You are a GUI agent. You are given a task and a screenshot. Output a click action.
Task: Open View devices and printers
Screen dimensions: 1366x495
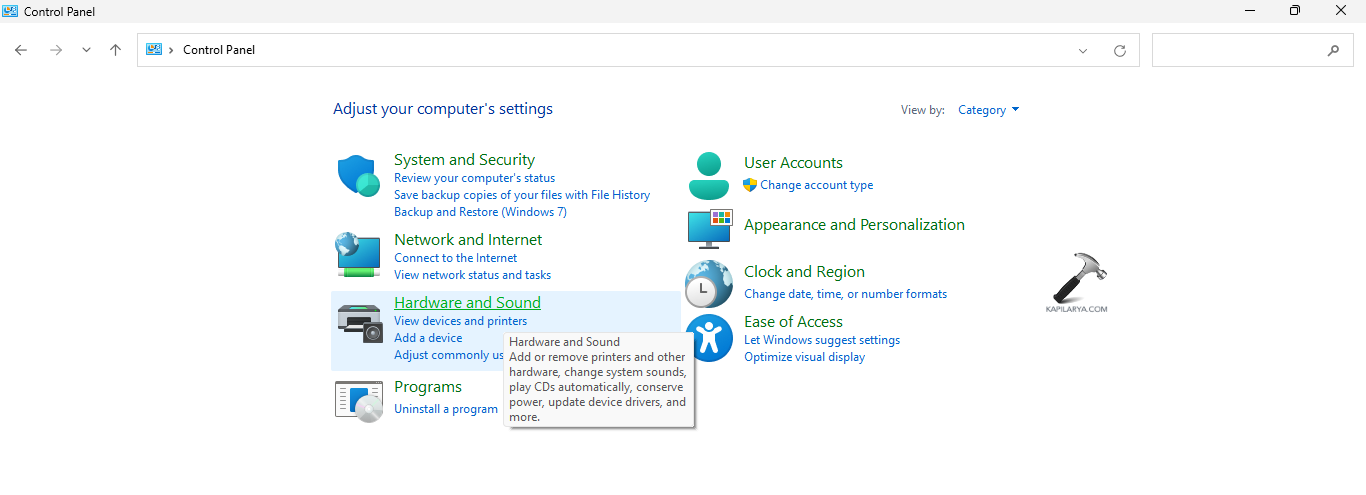pyautogui.click(x=460, y=321)
